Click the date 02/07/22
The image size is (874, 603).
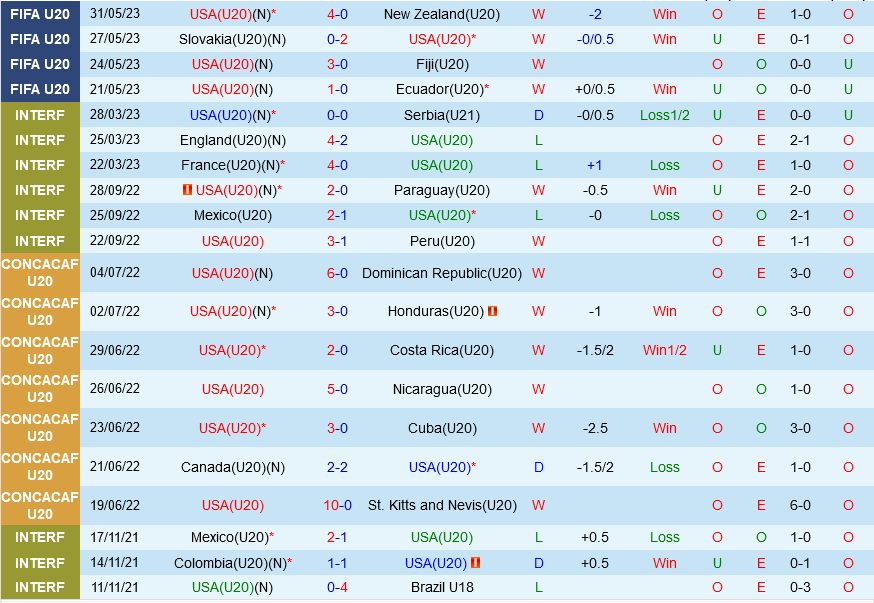coord(115,311)
